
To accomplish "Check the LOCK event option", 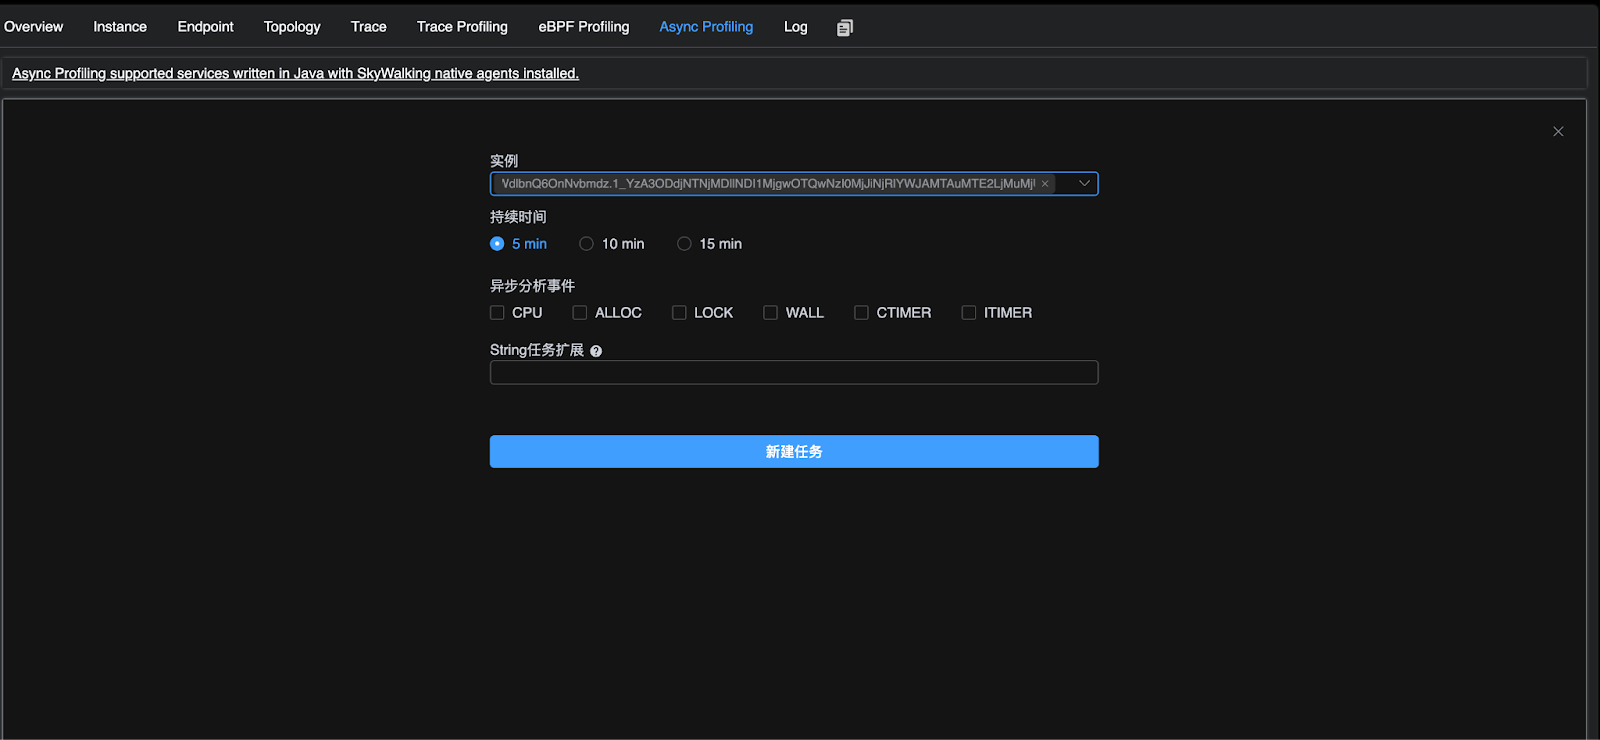I will click(x=679, y=313).
